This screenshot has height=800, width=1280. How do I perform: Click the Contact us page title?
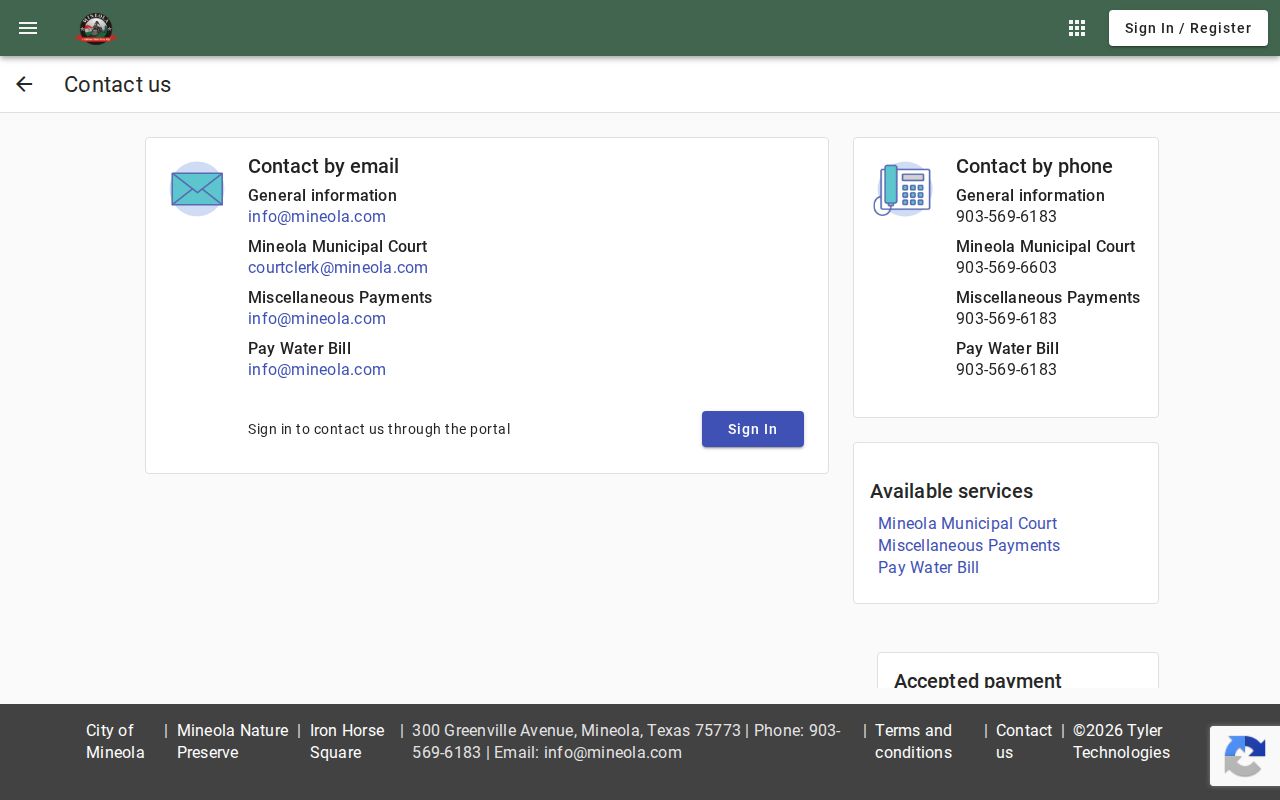(117, 84)
